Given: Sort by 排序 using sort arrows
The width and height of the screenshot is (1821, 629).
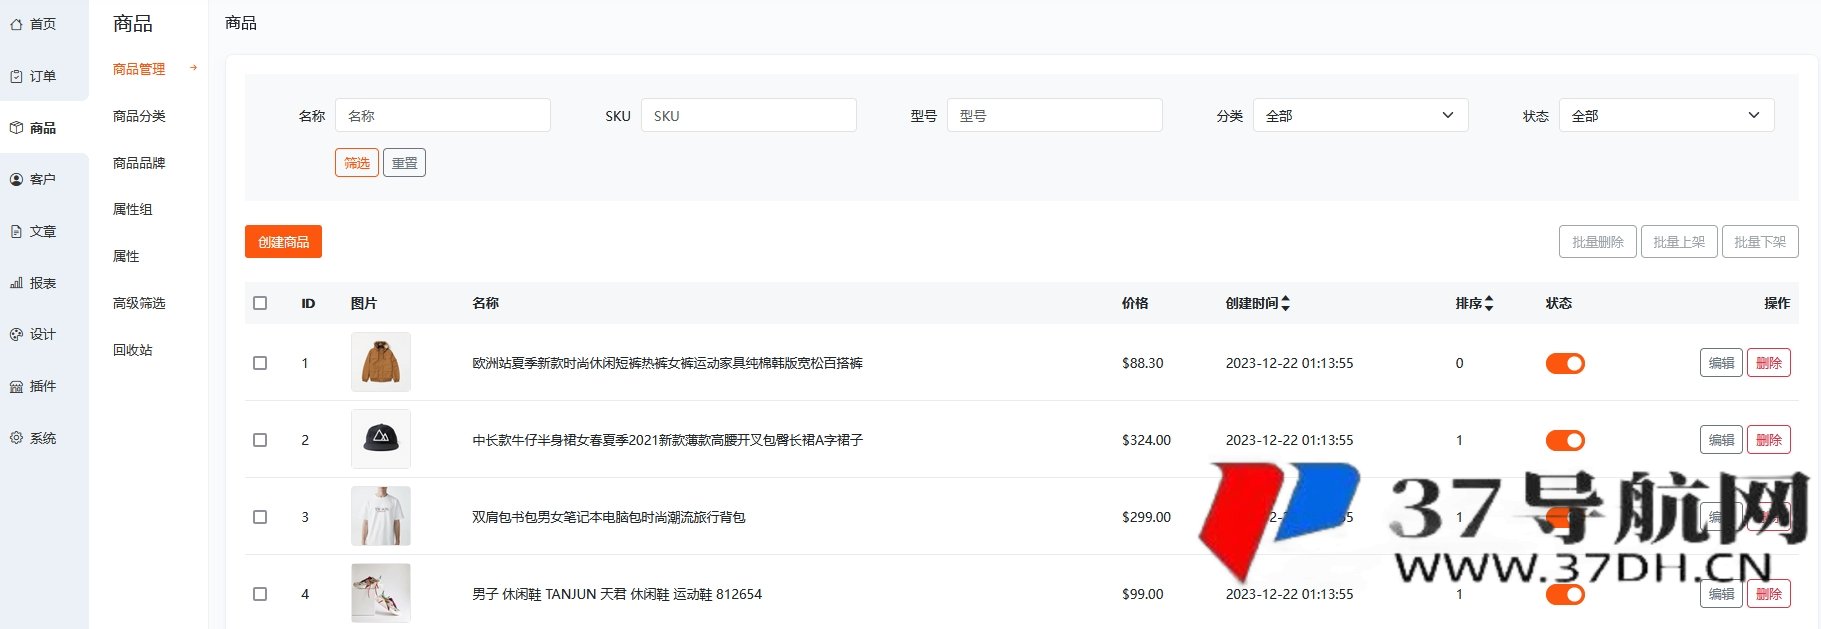Looking at the screenshot, I should 1489,303.
